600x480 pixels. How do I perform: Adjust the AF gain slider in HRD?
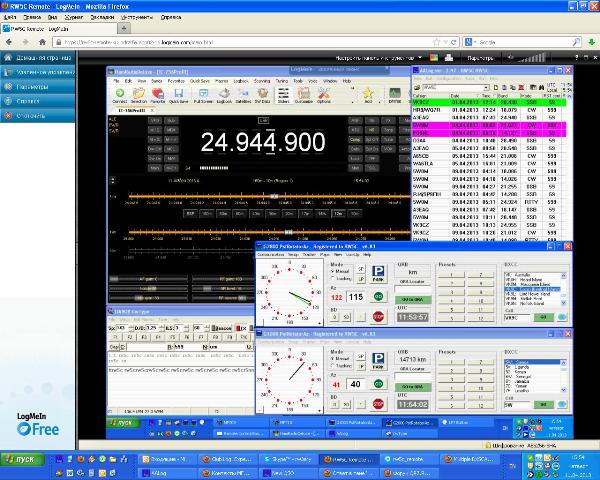coord(148,279)
